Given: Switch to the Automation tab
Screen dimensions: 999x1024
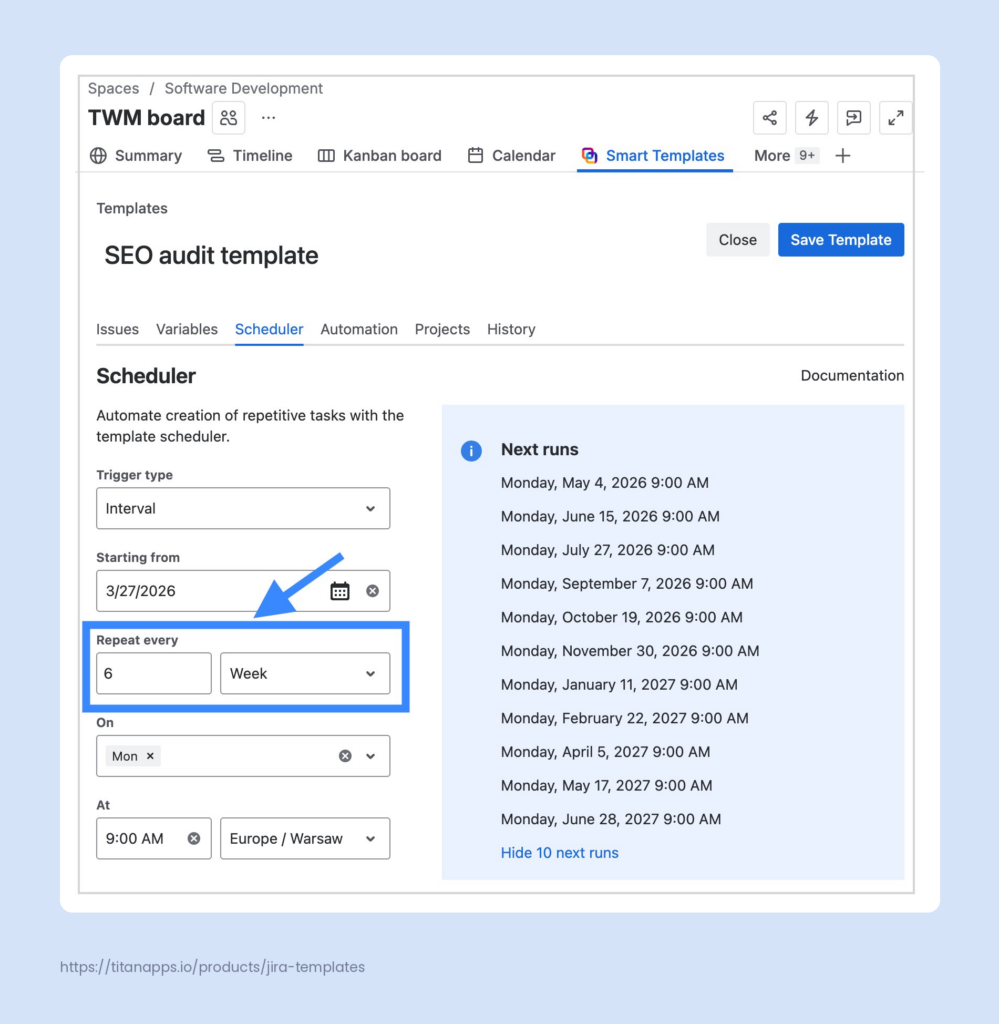Looking at the screenshot, I should click(x=359, y=329).
